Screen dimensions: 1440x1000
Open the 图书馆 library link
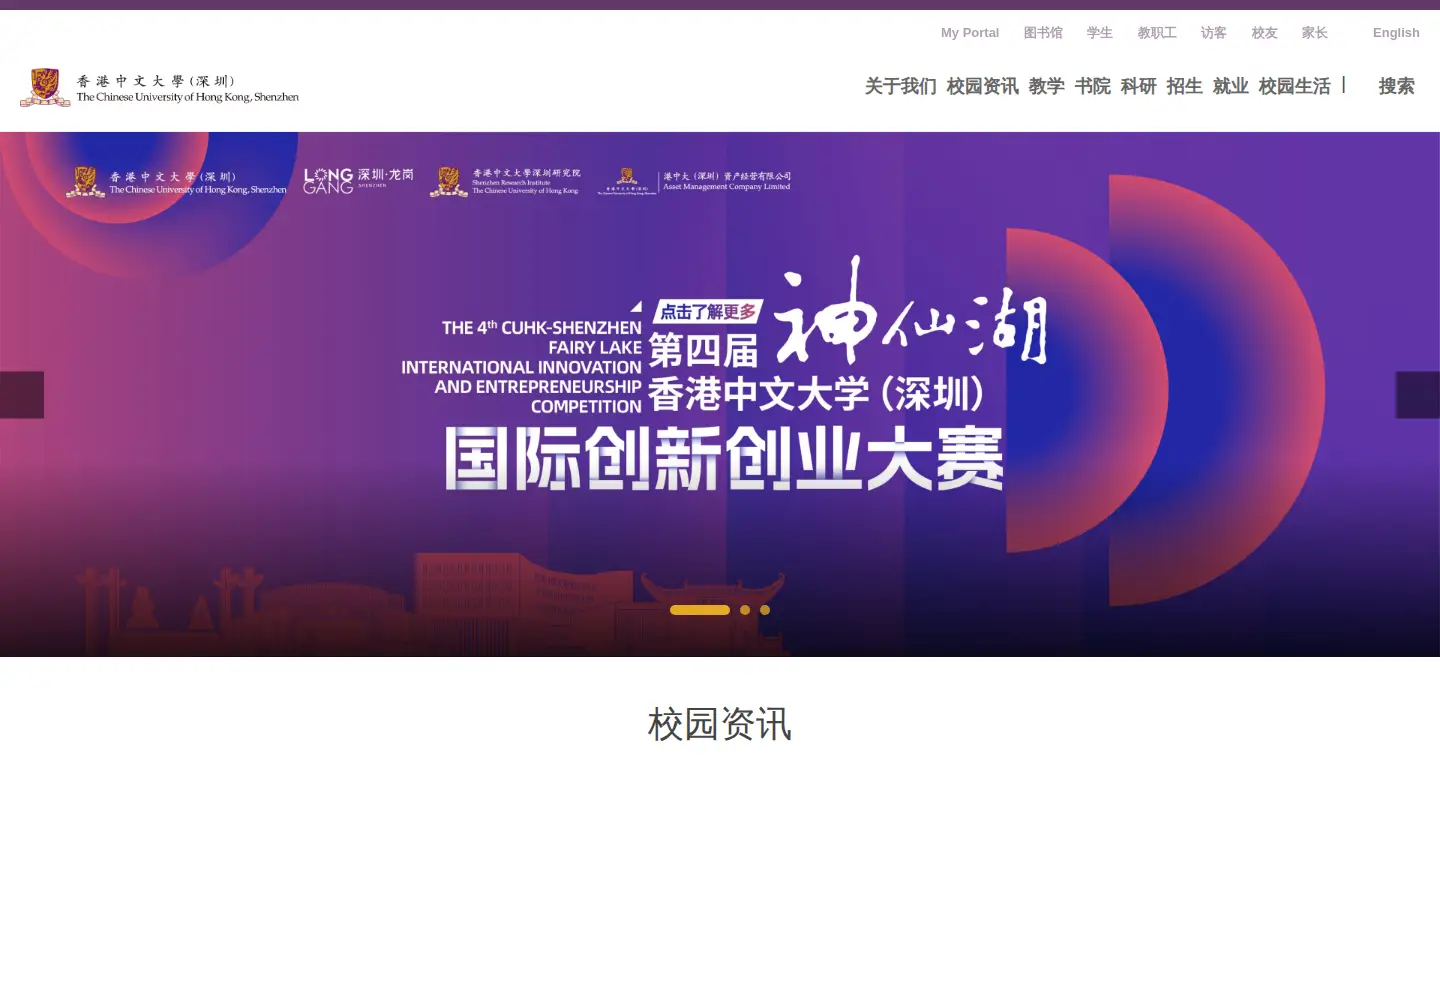(x=1043, y=33)
